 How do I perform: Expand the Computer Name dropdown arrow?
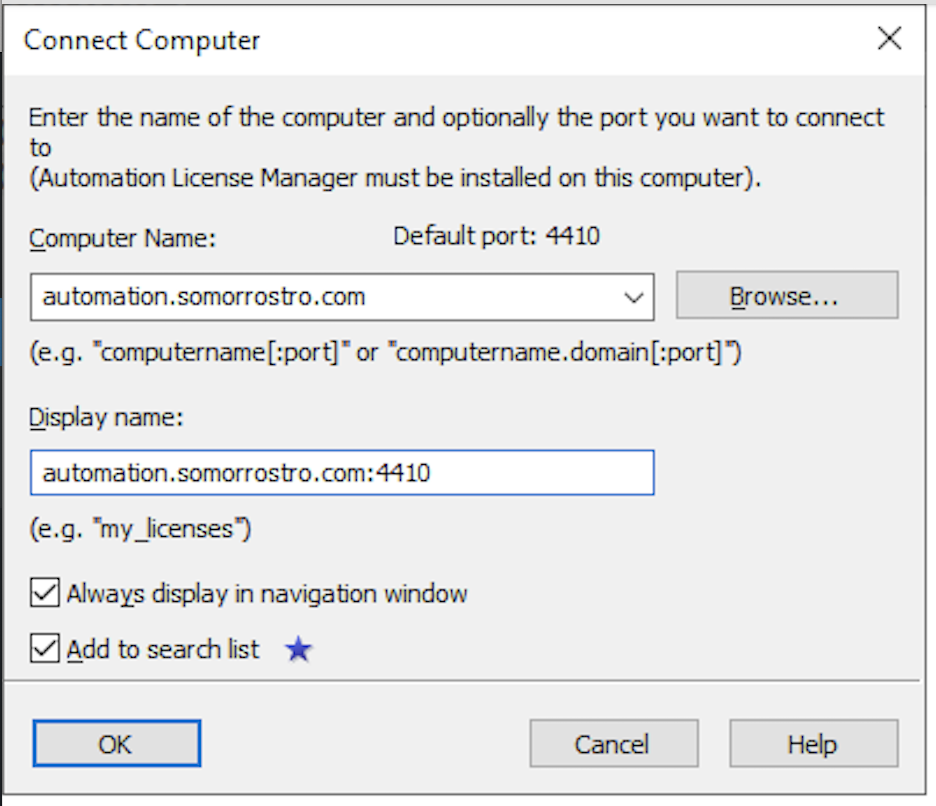pos(632,297)
